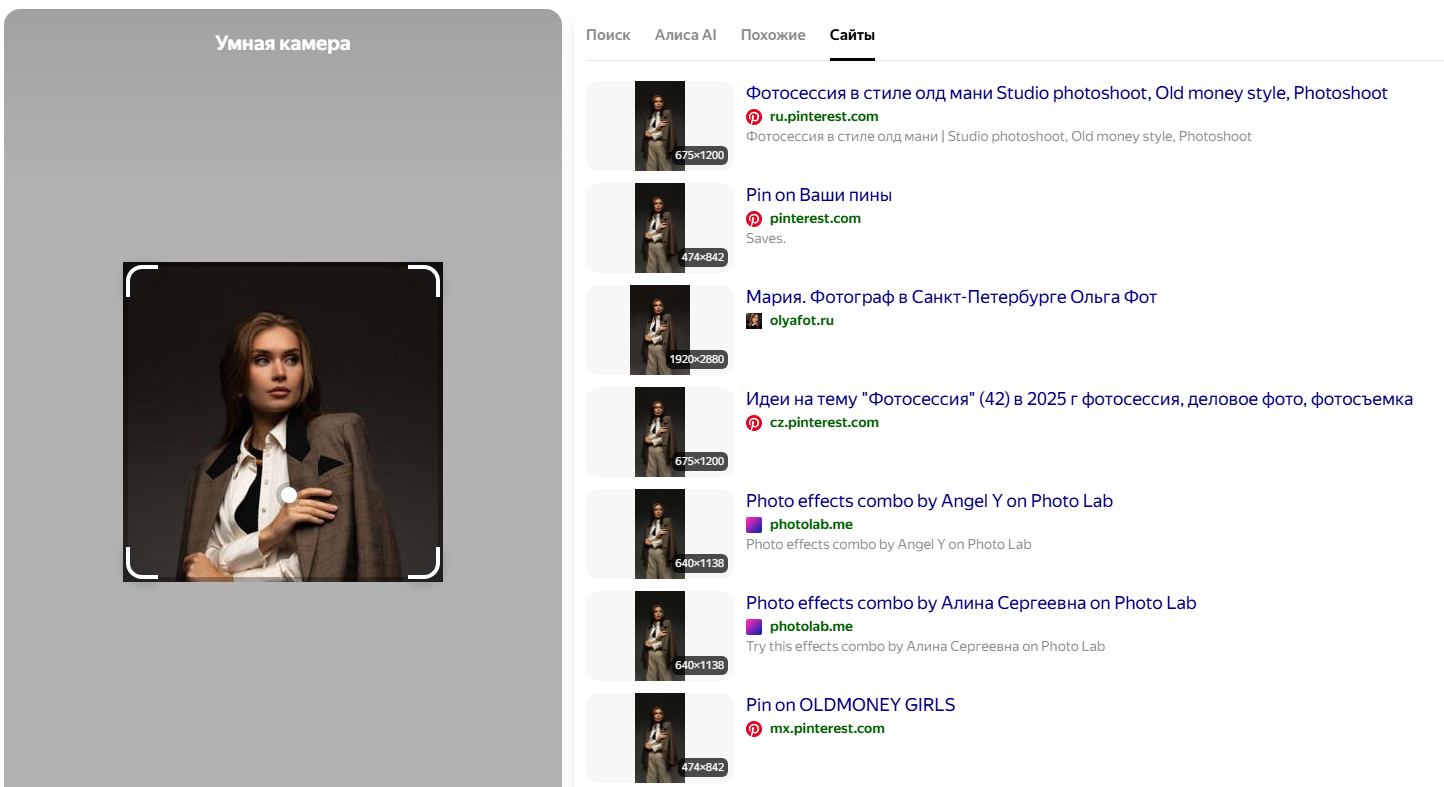Open 'Photo effects combo by Алина Сергеевна' title
The height and width of the screenshot is (787, 1444).
click(x=971, y=603)
